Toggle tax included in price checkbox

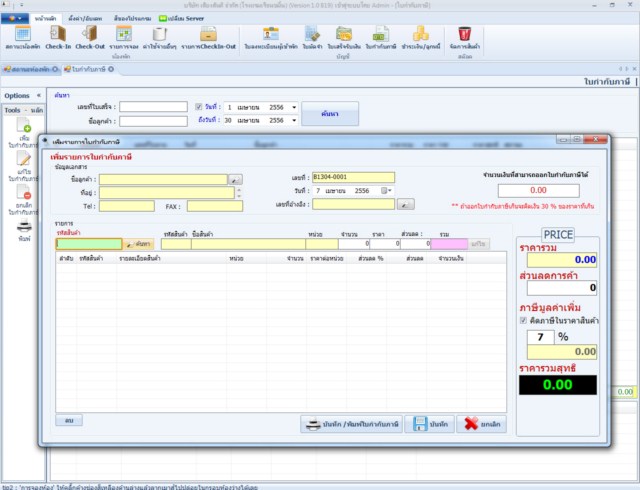pos(523,321)
